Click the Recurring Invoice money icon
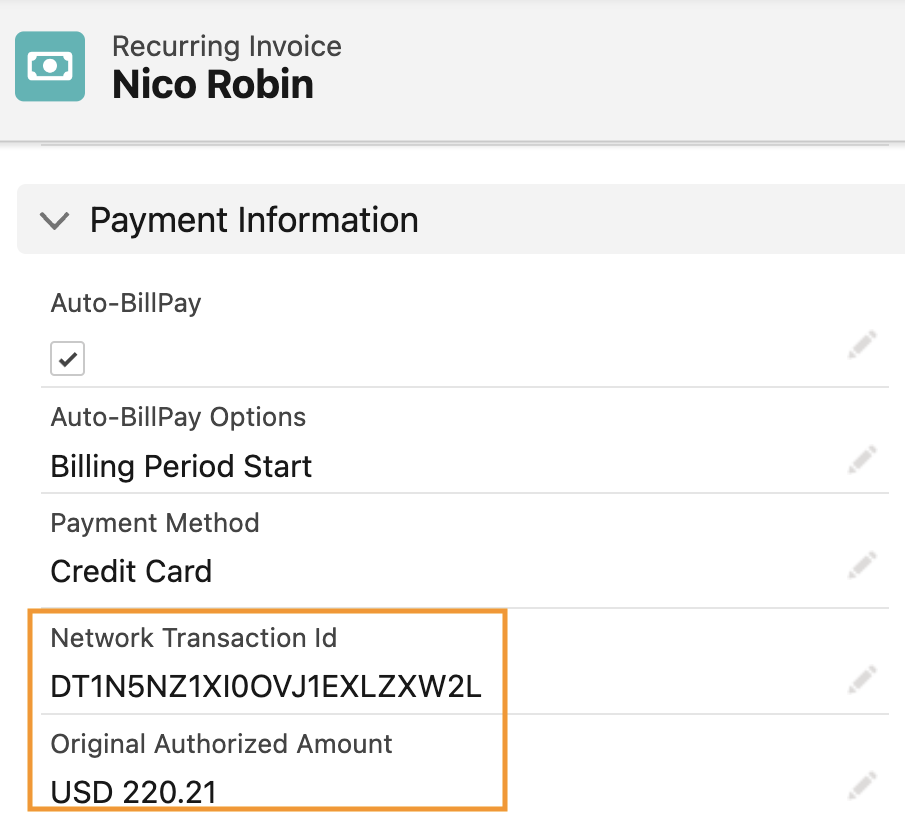This screenshot has width=905, height=818. click(50, 66)
